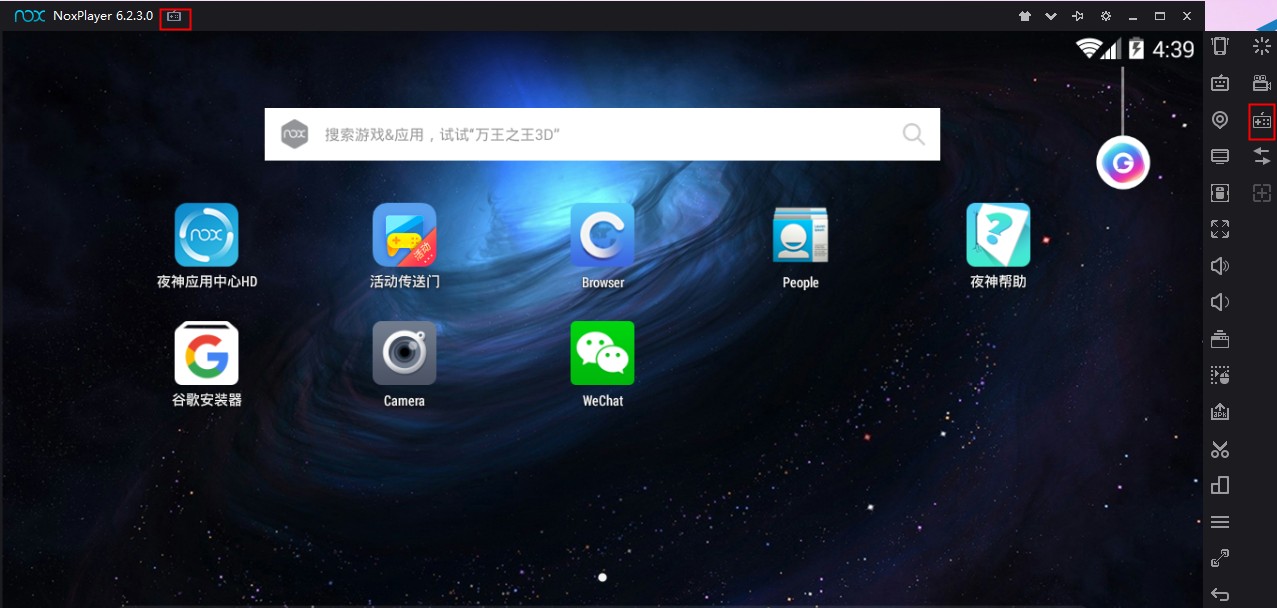Open the People contacts app
Screen dimensions: 1277x608
(800, 235)
